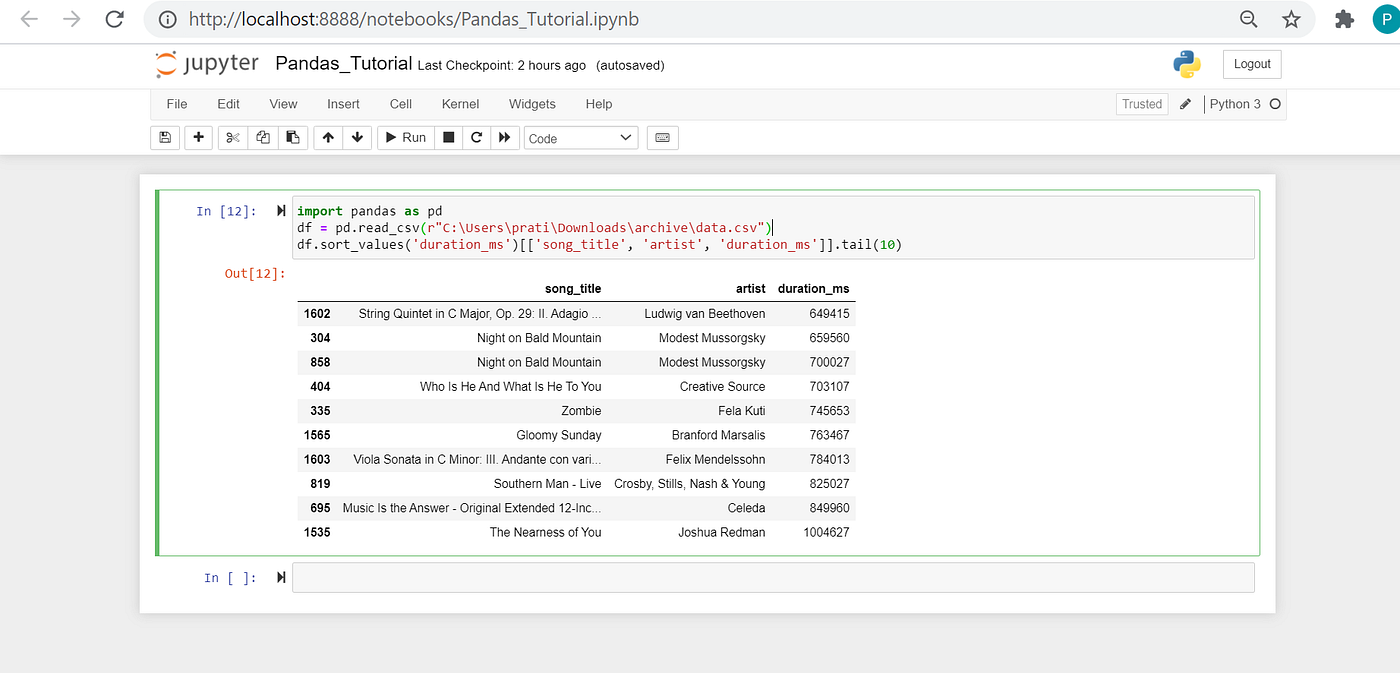
Task: Open the Cell menu
Action: pyautogui.click(x=400, y=103)
